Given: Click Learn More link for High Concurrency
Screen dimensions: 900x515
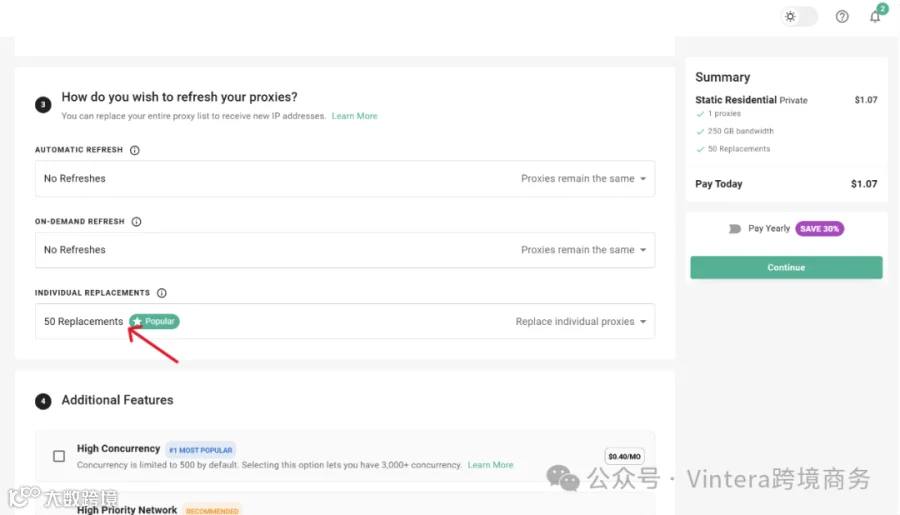Looking at the screenshot, I should point(490,465).
